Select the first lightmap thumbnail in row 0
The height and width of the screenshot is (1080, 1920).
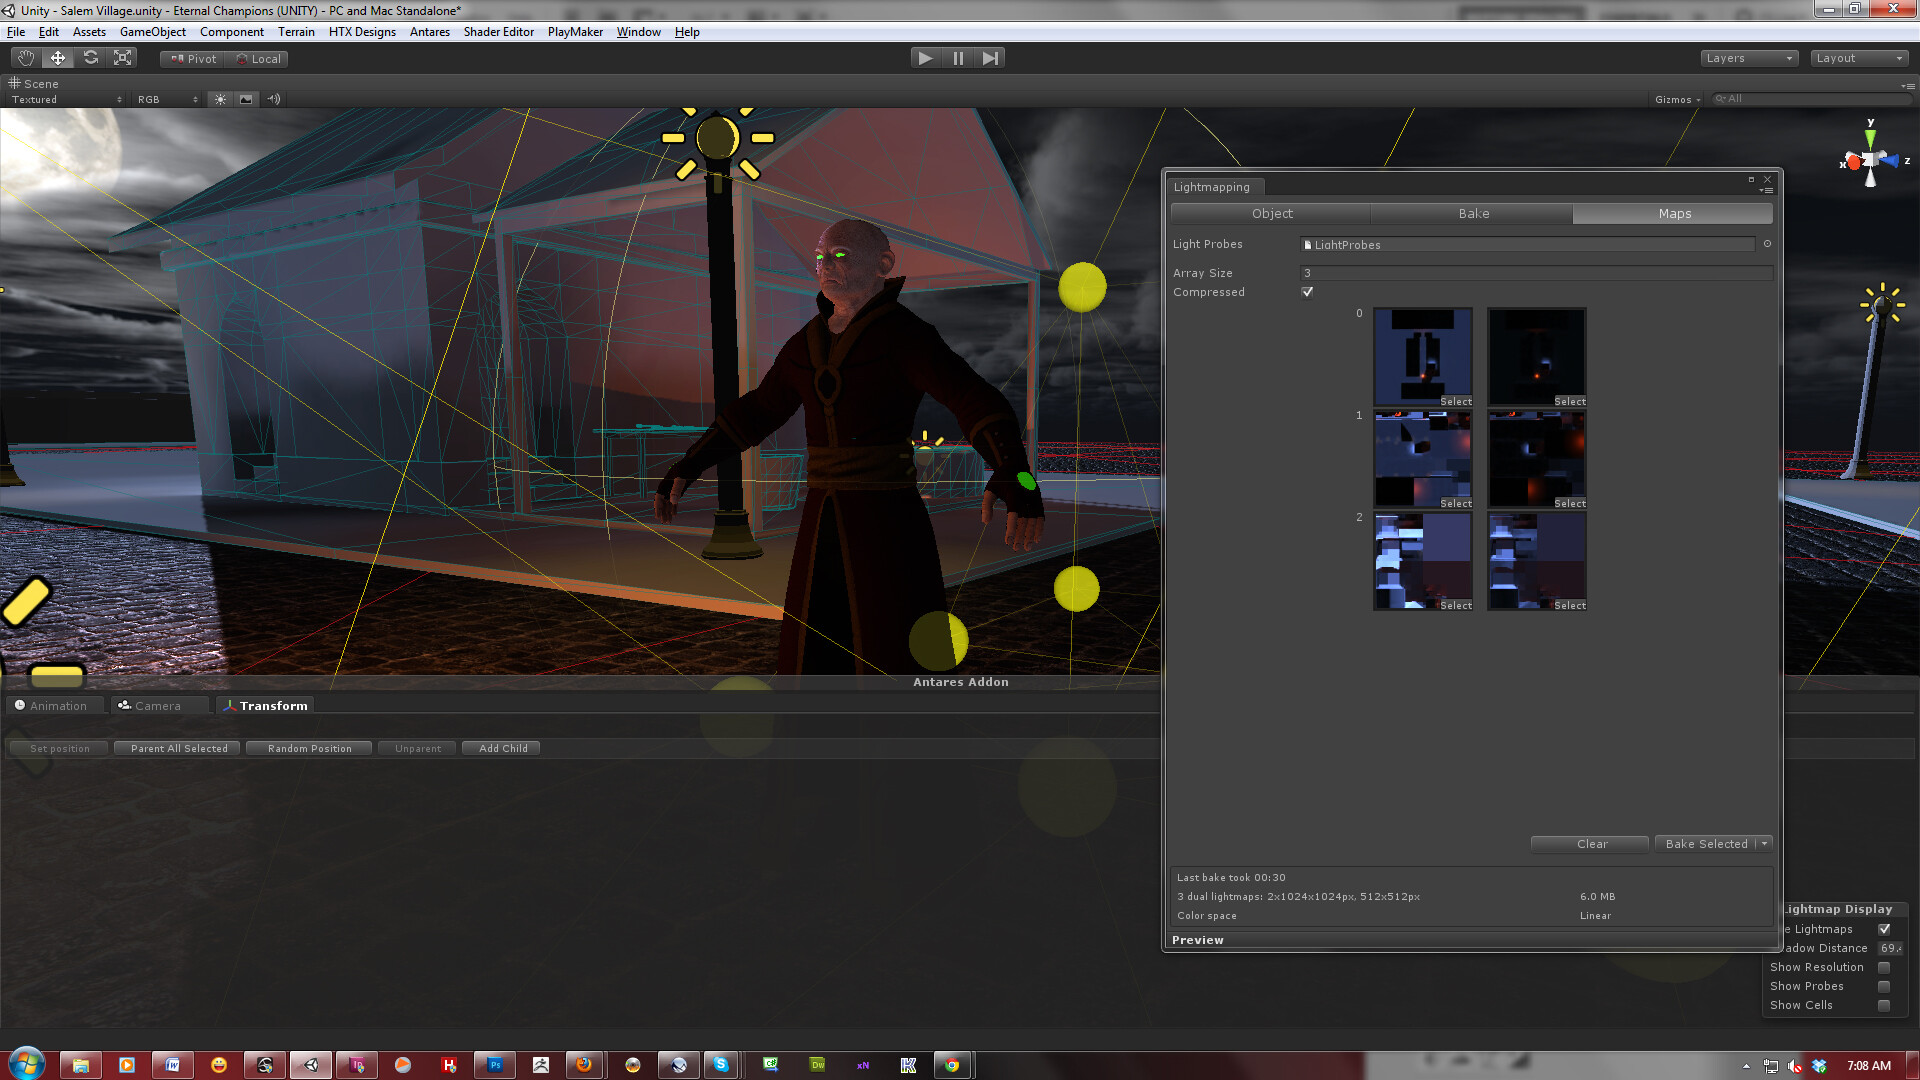coord(1422,355)
